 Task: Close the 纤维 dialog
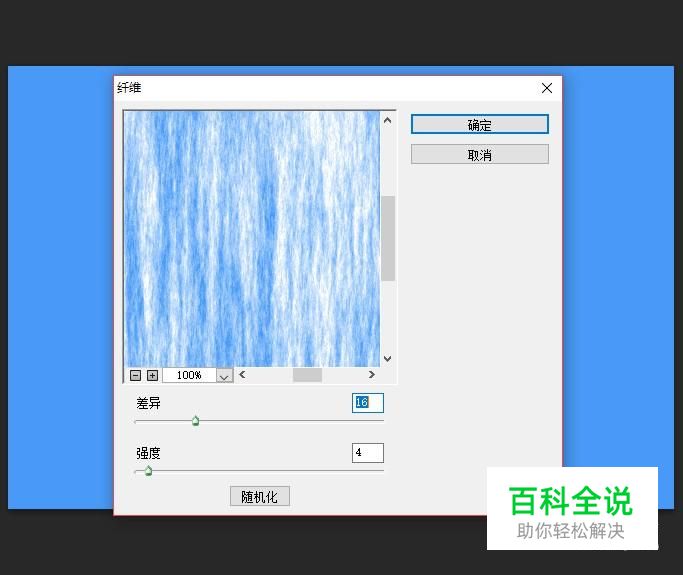click(547, 88)
